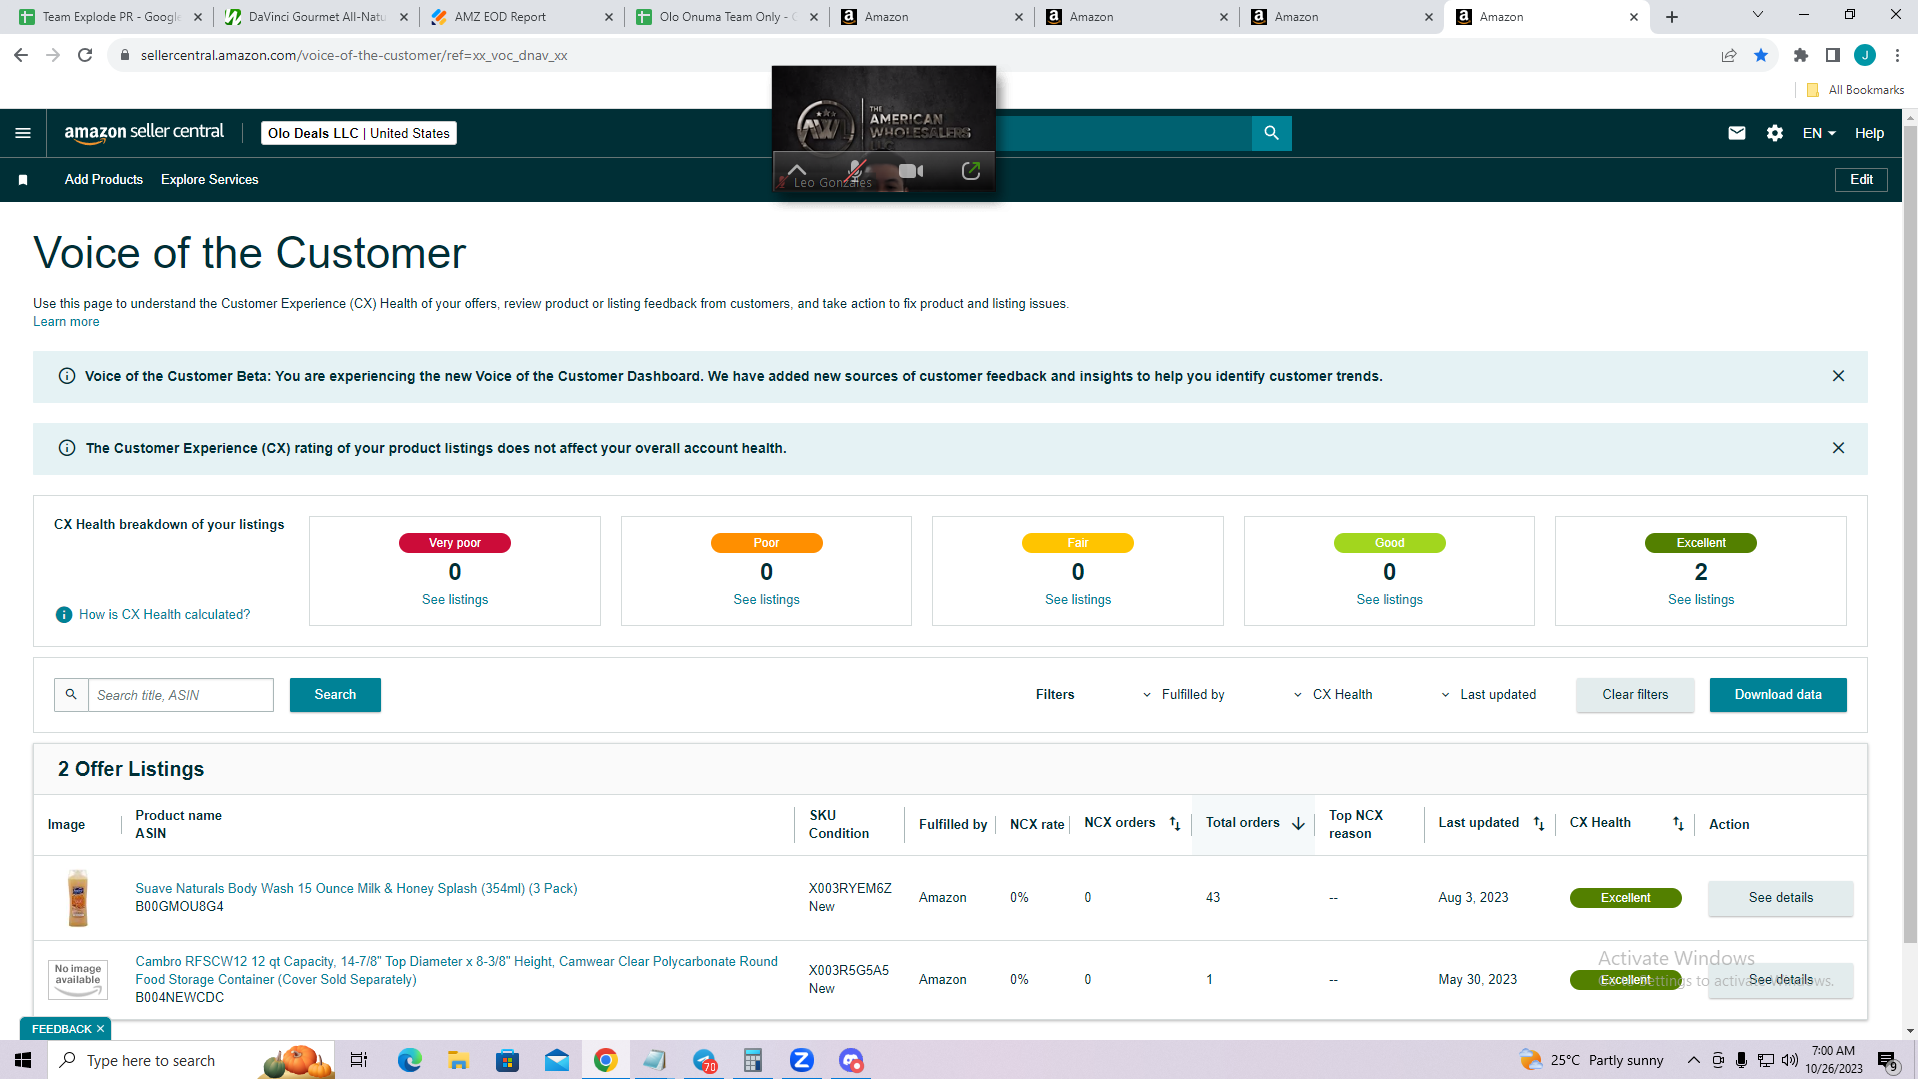
Task: Sort by Total orders descending arrow
Action: 1298,824
